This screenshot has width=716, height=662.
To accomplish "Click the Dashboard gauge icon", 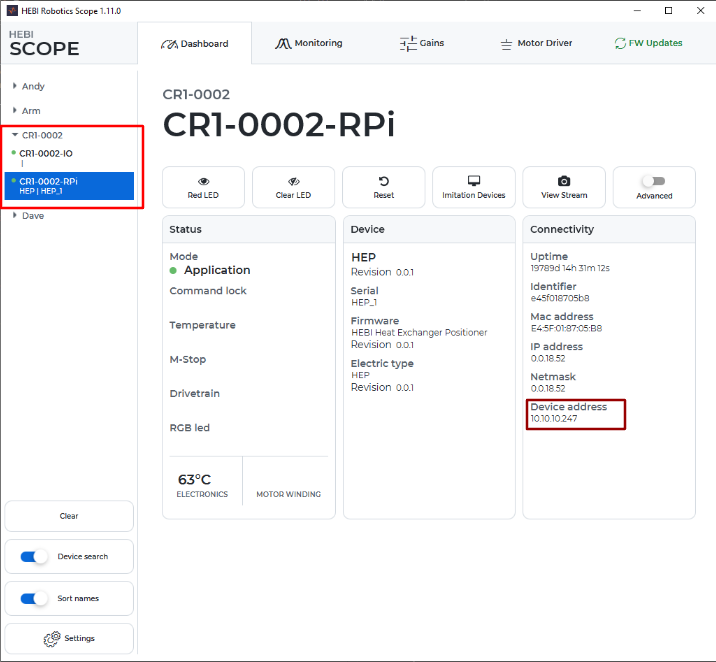I will [x=169, y=44].
